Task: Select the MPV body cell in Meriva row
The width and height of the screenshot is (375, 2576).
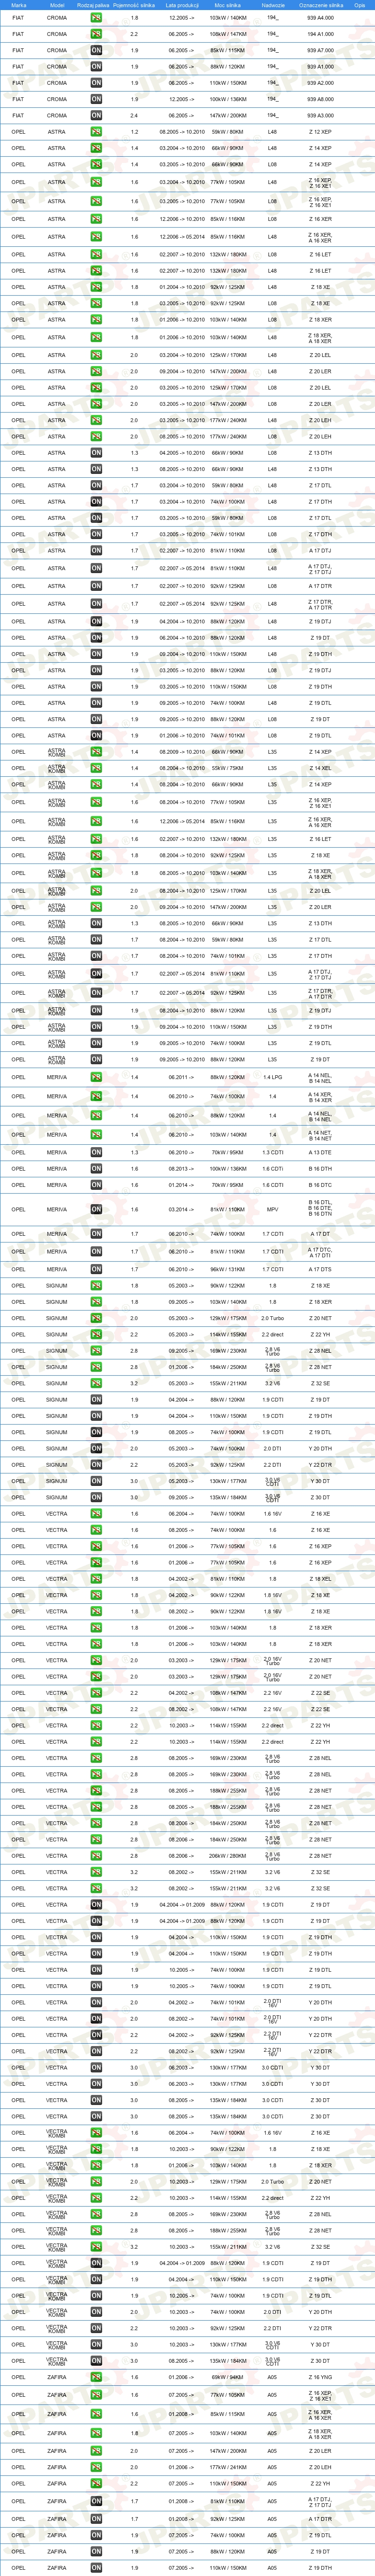Action: 273,1209
